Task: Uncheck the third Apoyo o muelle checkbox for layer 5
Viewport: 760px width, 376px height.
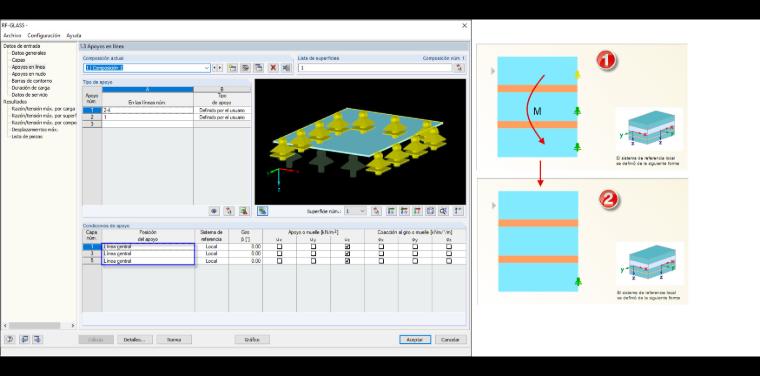Action: (347, 261)
